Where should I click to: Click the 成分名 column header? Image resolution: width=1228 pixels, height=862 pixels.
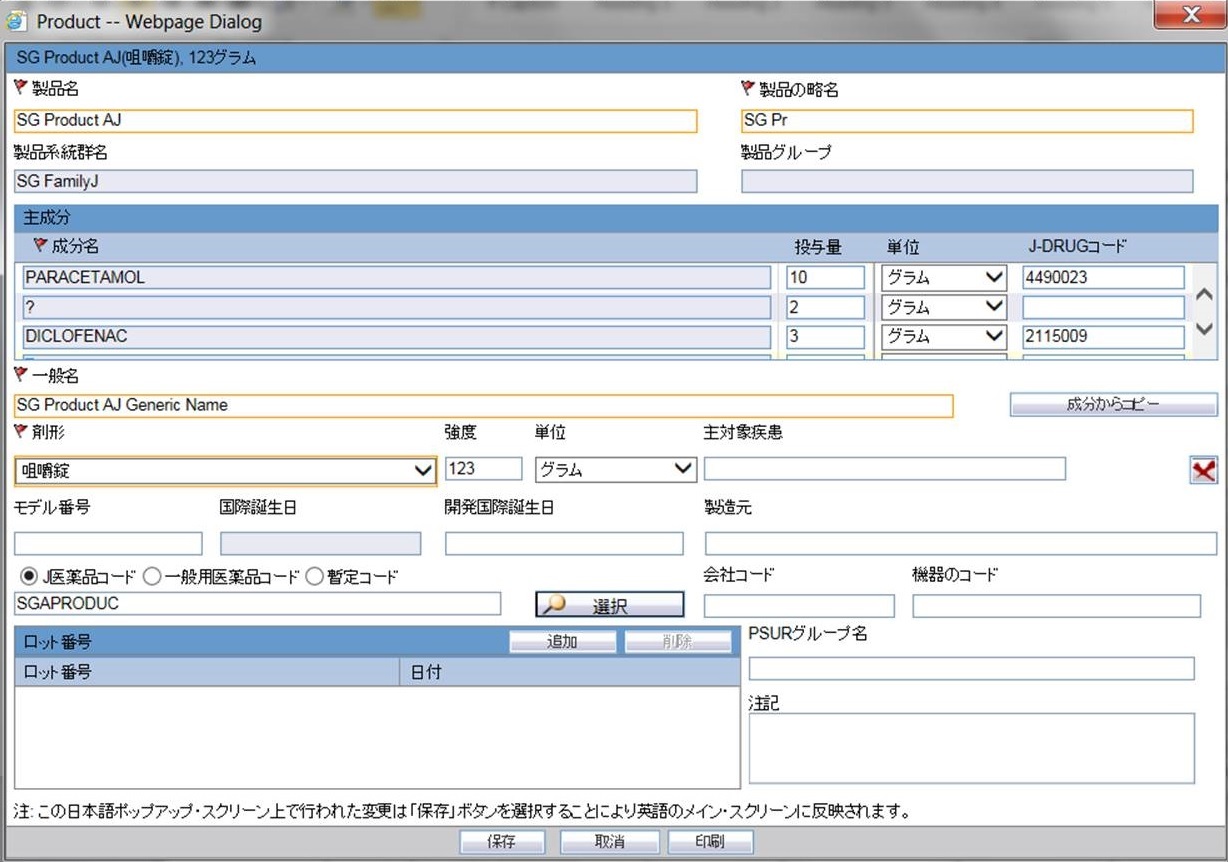coord(75,246)
